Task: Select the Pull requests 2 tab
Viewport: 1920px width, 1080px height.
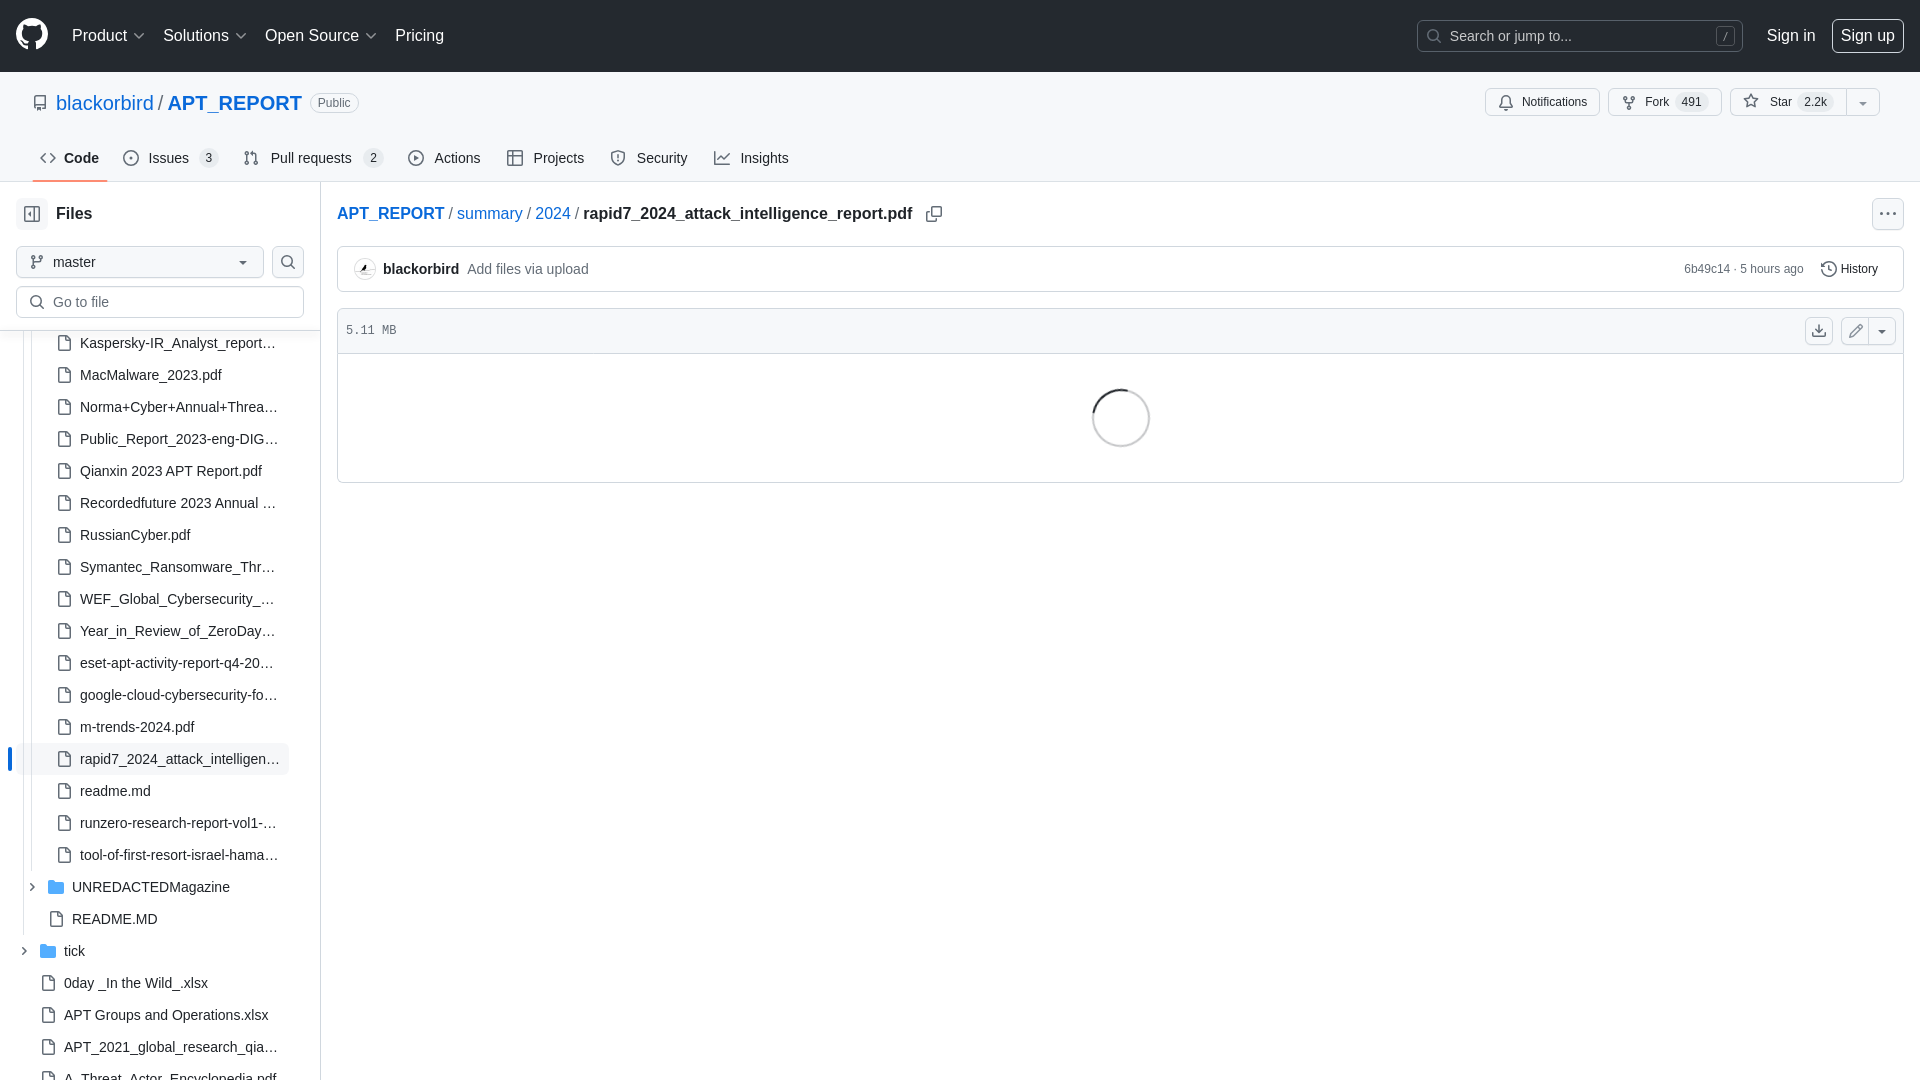Action: point(311,158)
